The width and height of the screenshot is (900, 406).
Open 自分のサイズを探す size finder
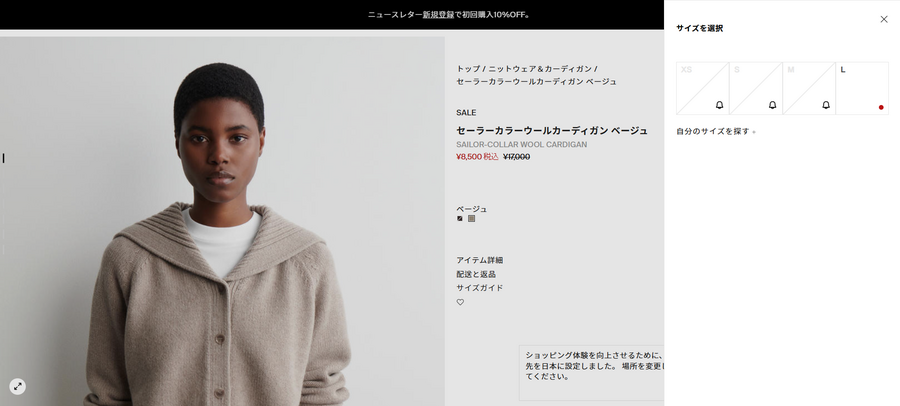(x=716, y=132)
